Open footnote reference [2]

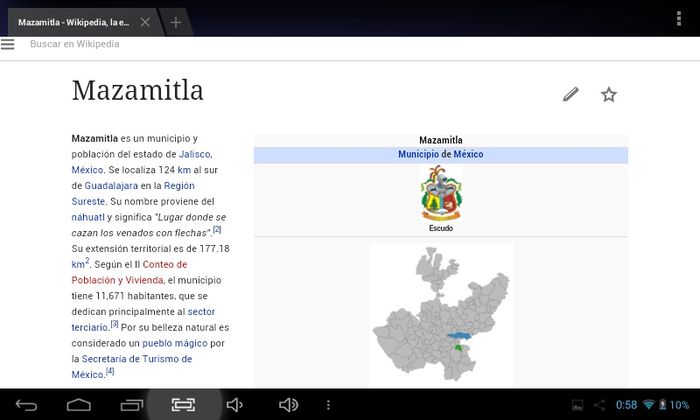(x=217, y=229)
